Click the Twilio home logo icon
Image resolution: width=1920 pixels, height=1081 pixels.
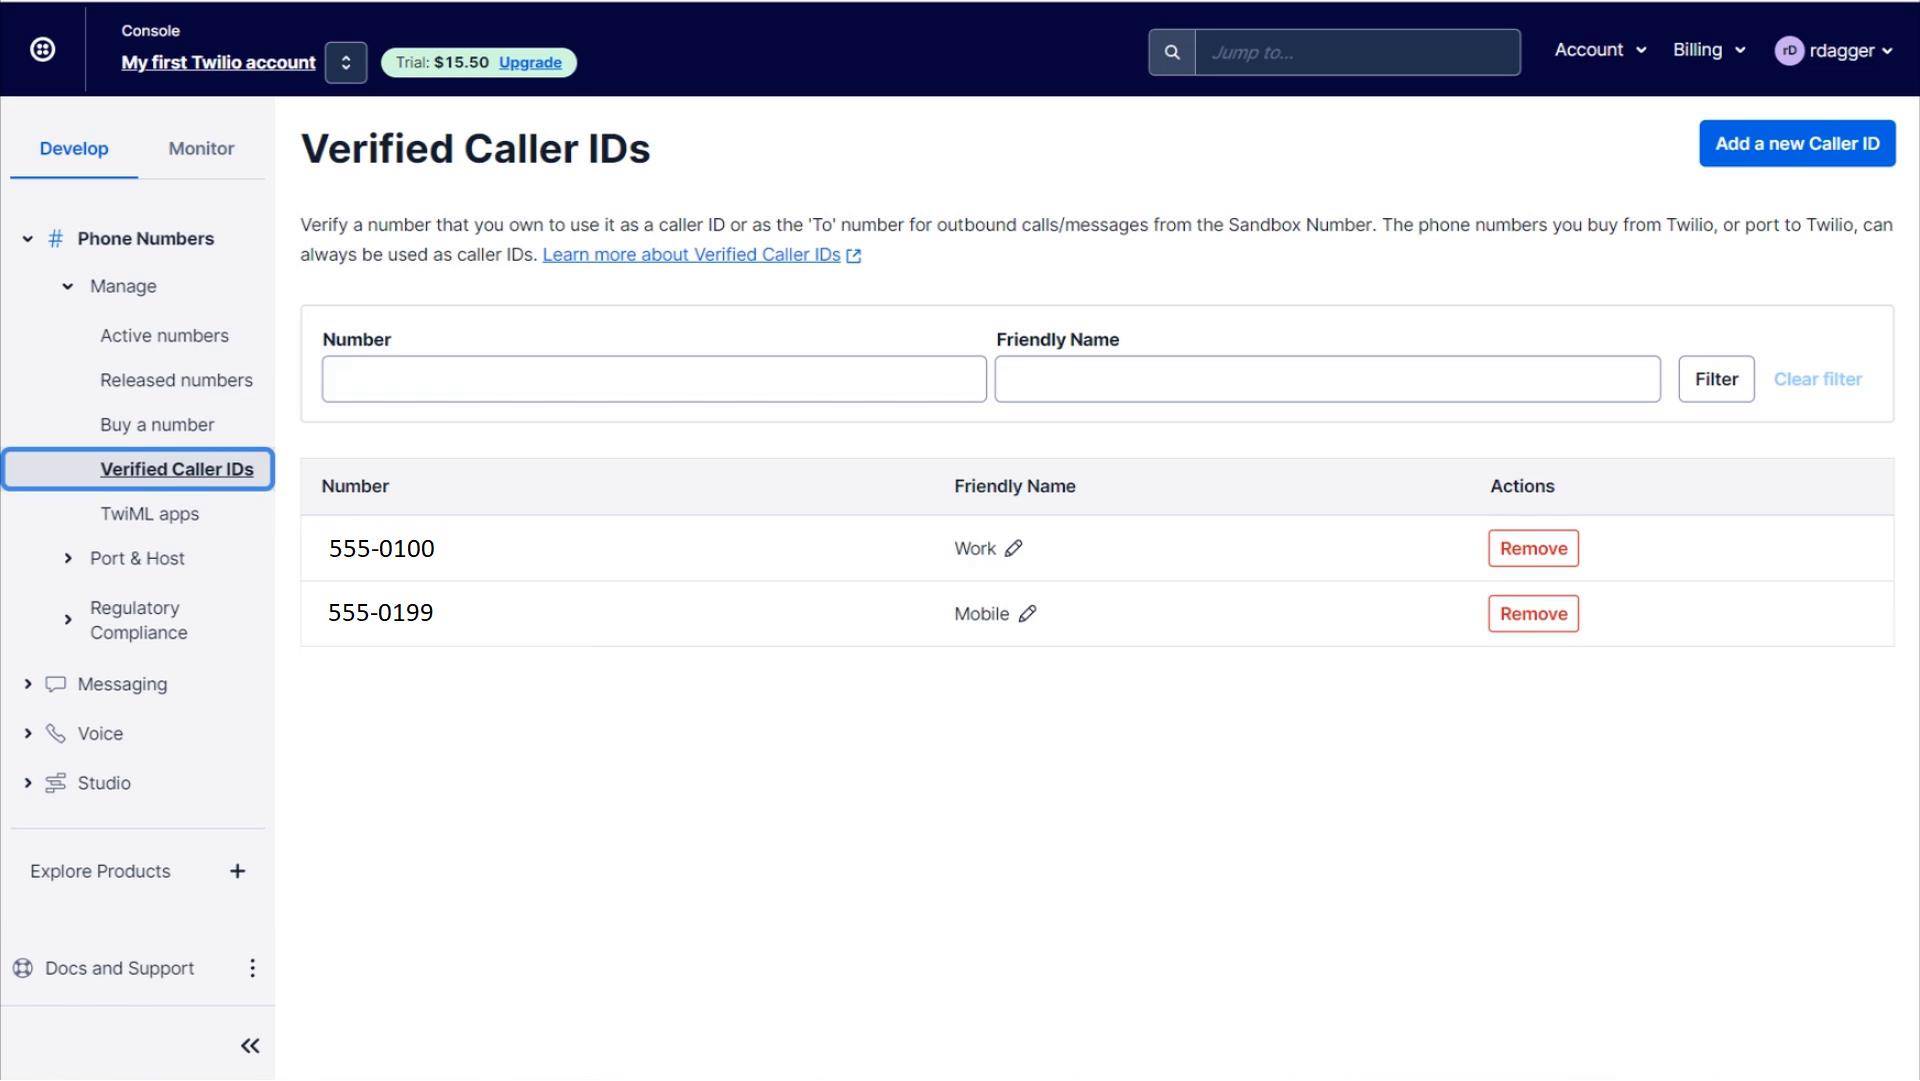42,49
